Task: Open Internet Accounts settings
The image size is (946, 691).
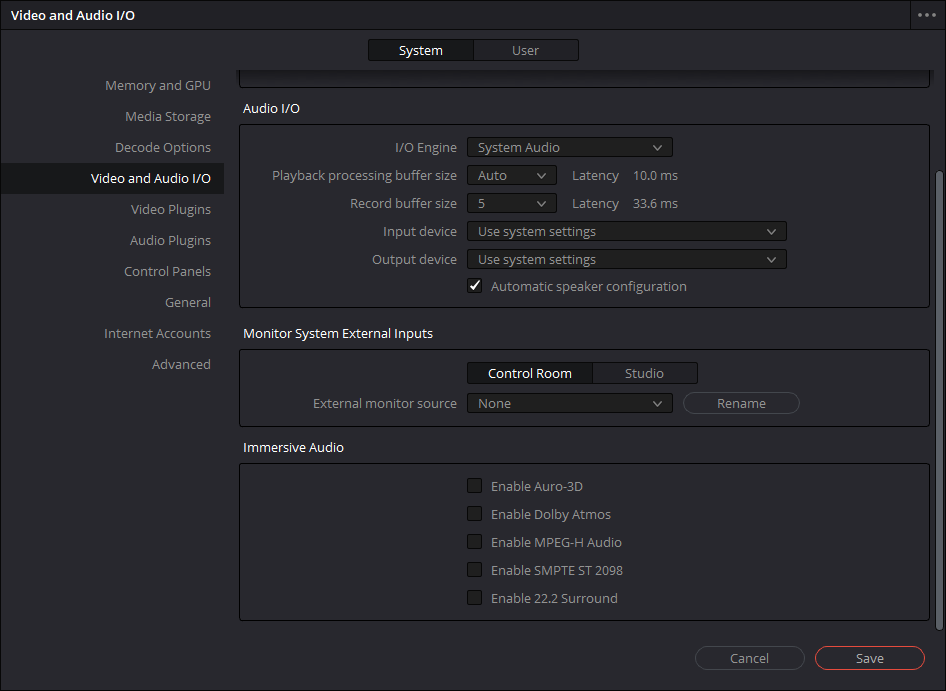Action: [157, 333]
